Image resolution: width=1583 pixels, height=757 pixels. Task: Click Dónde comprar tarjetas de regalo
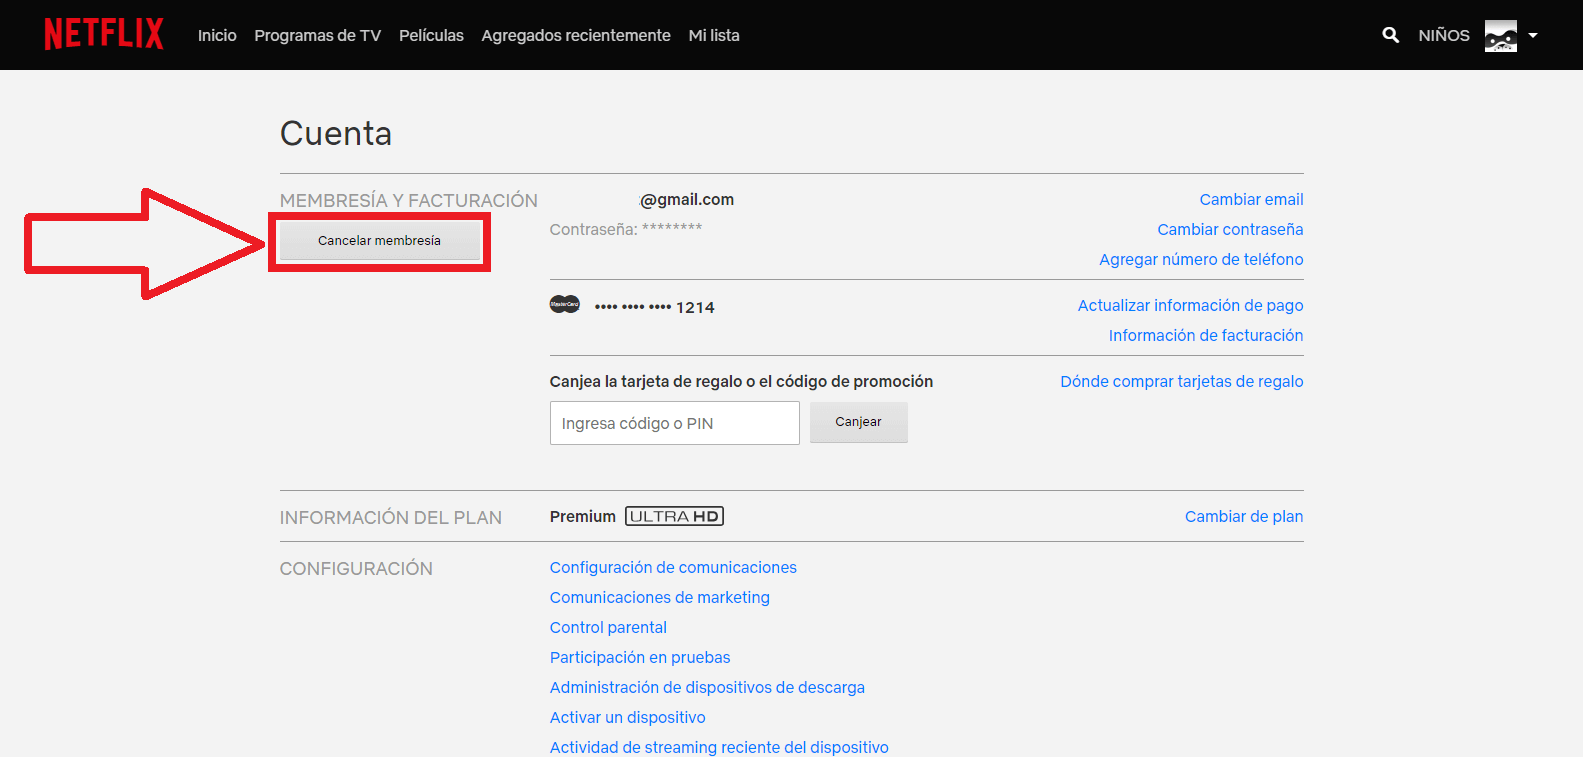[x=1181, y=381]
